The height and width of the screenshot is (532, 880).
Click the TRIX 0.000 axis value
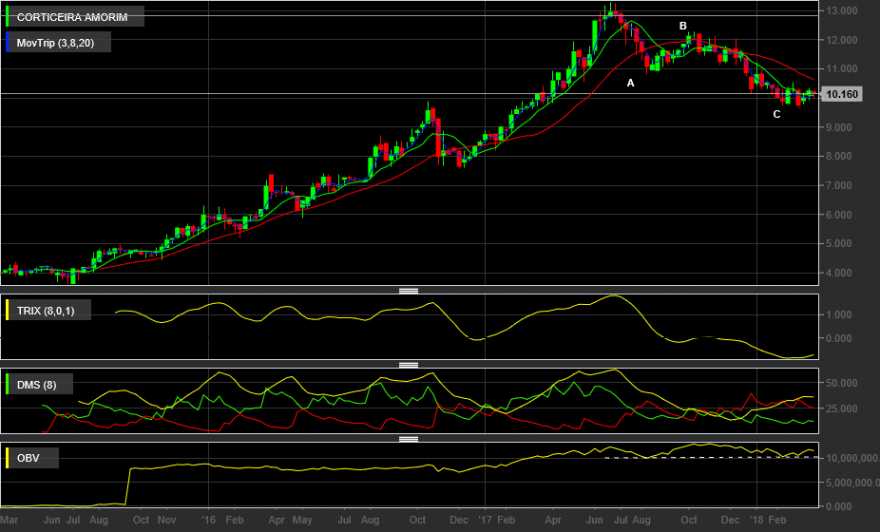tap(838, 338)
